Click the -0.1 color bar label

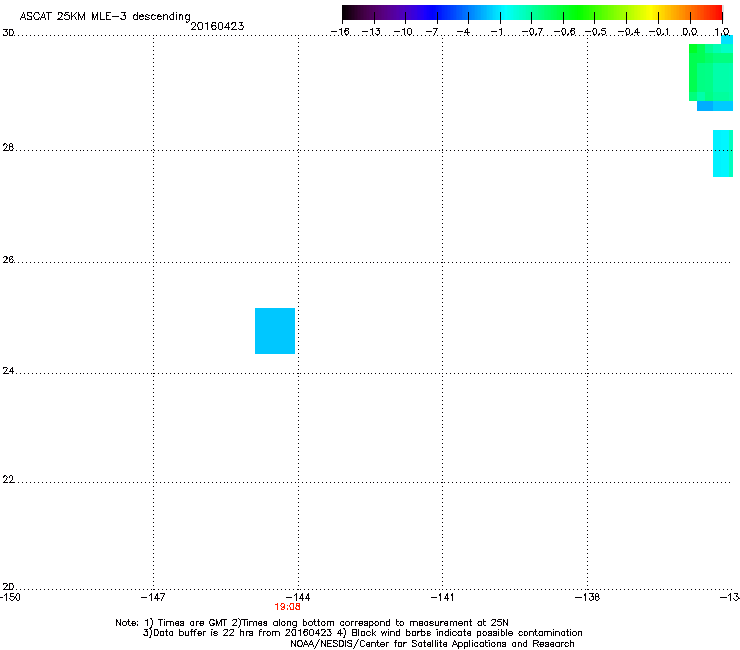click(x=659, y=32)
